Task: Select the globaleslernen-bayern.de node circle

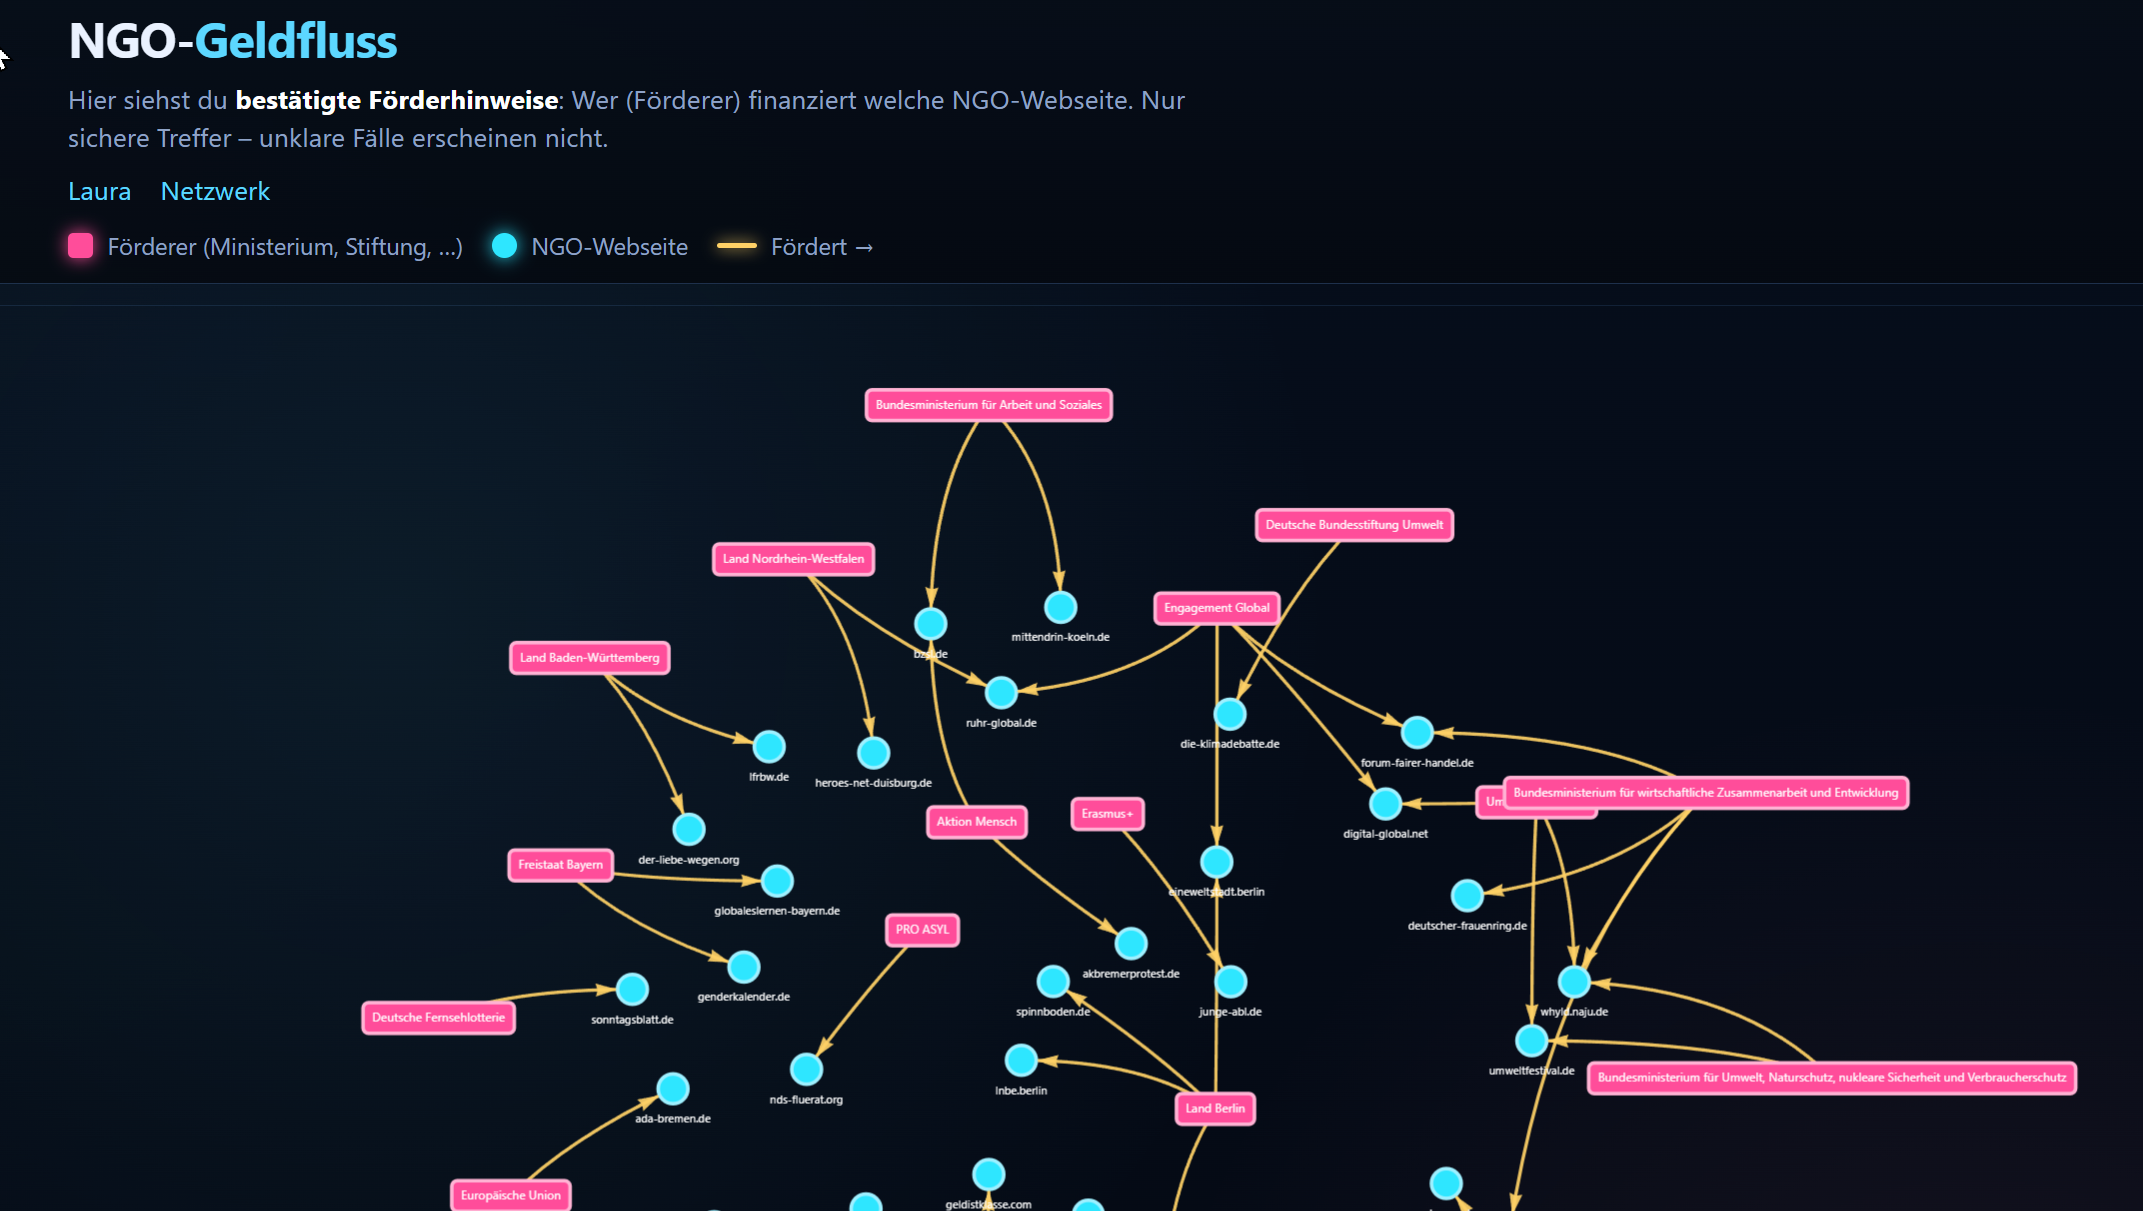Action: coord(777,881)
